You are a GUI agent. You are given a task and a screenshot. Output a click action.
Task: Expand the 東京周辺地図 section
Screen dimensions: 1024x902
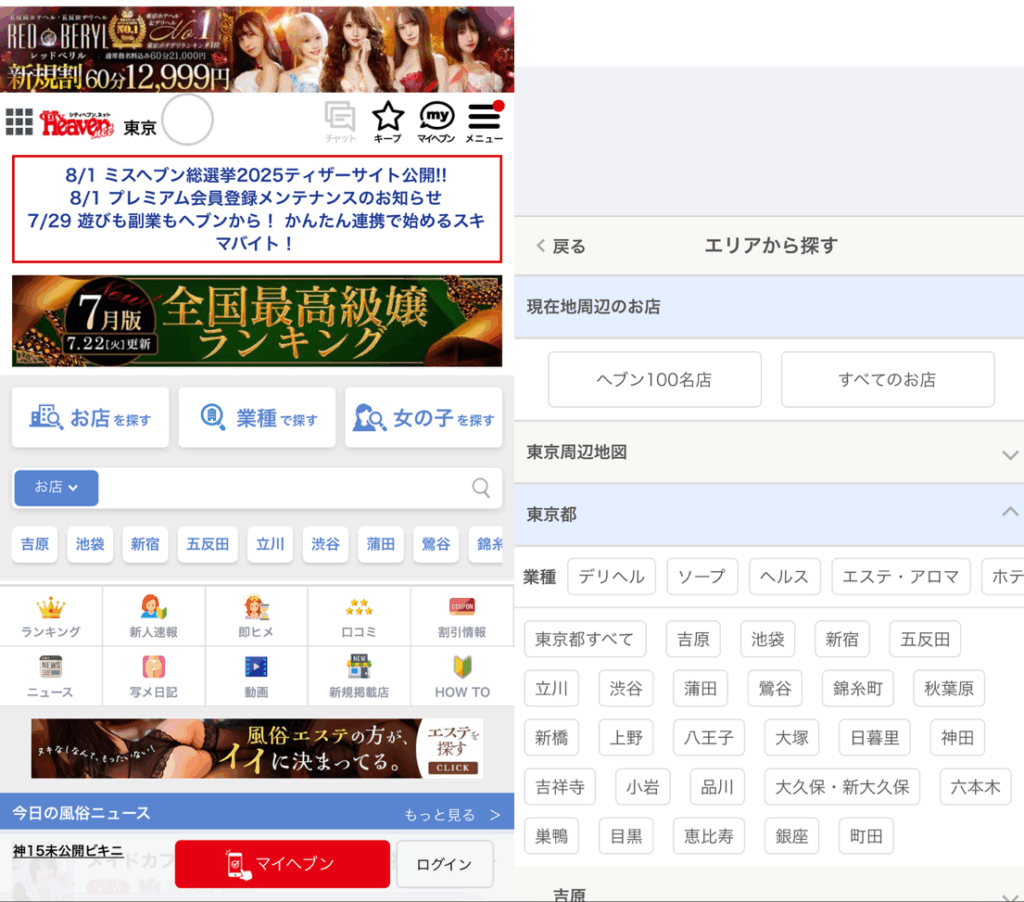1009,454
